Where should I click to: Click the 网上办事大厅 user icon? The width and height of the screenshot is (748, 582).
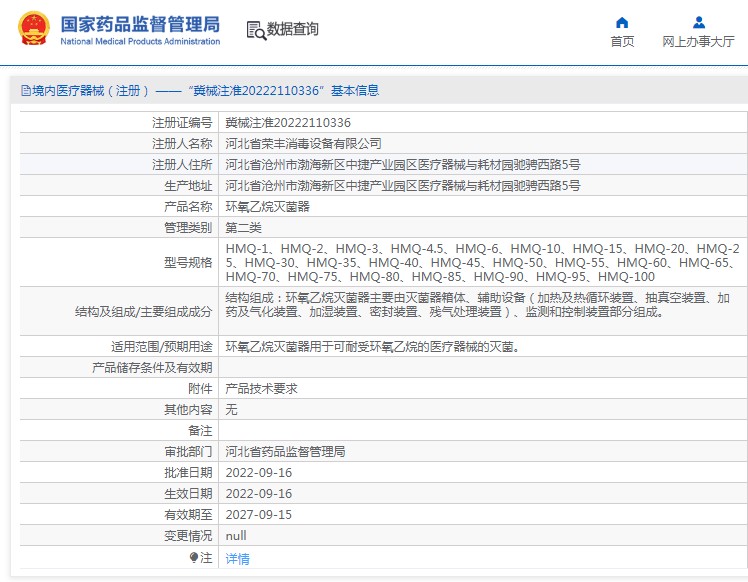pyautogui.click(x=699, y=22)
